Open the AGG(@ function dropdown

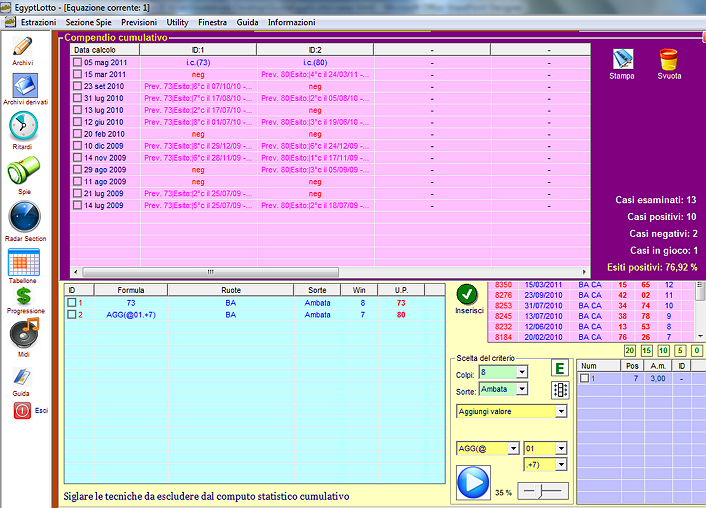point(513,449)
